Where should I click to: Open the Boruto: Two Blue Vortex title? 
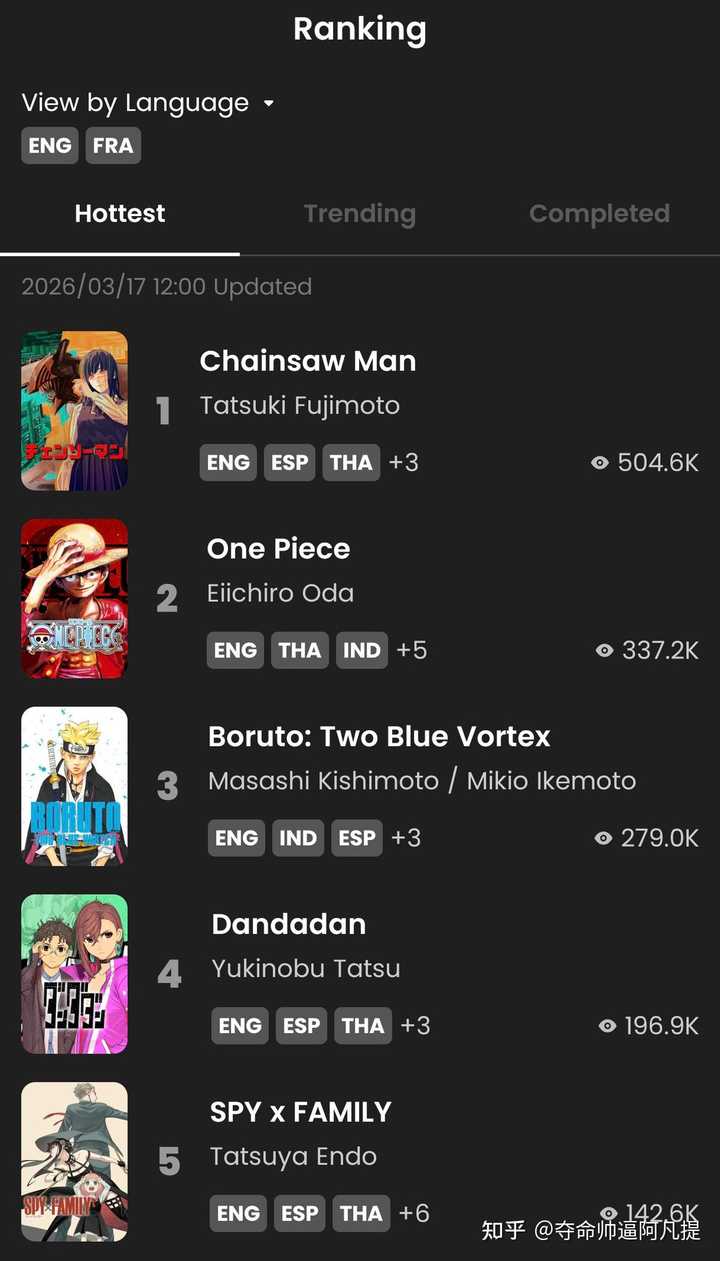click(379, 737)
